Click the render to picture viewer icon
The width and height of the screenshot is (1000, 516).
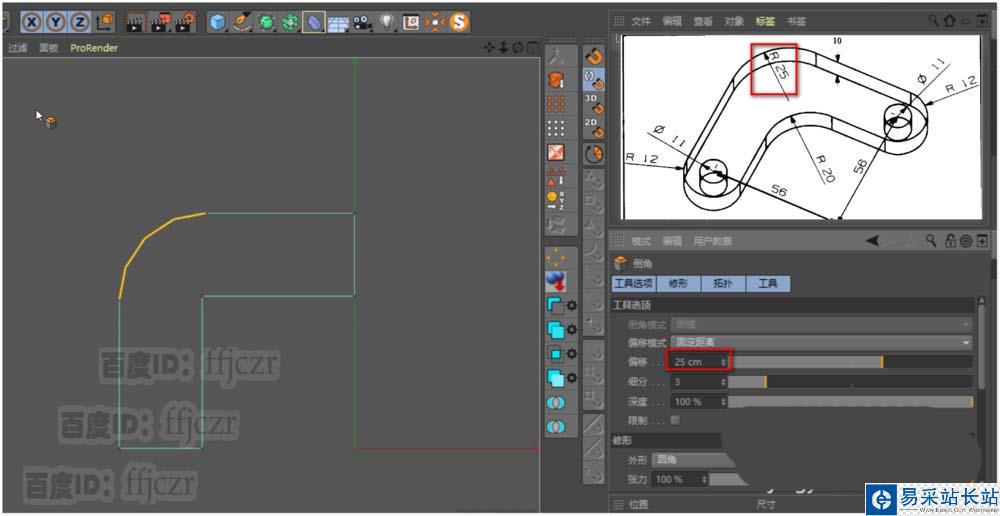click(160, 22)
